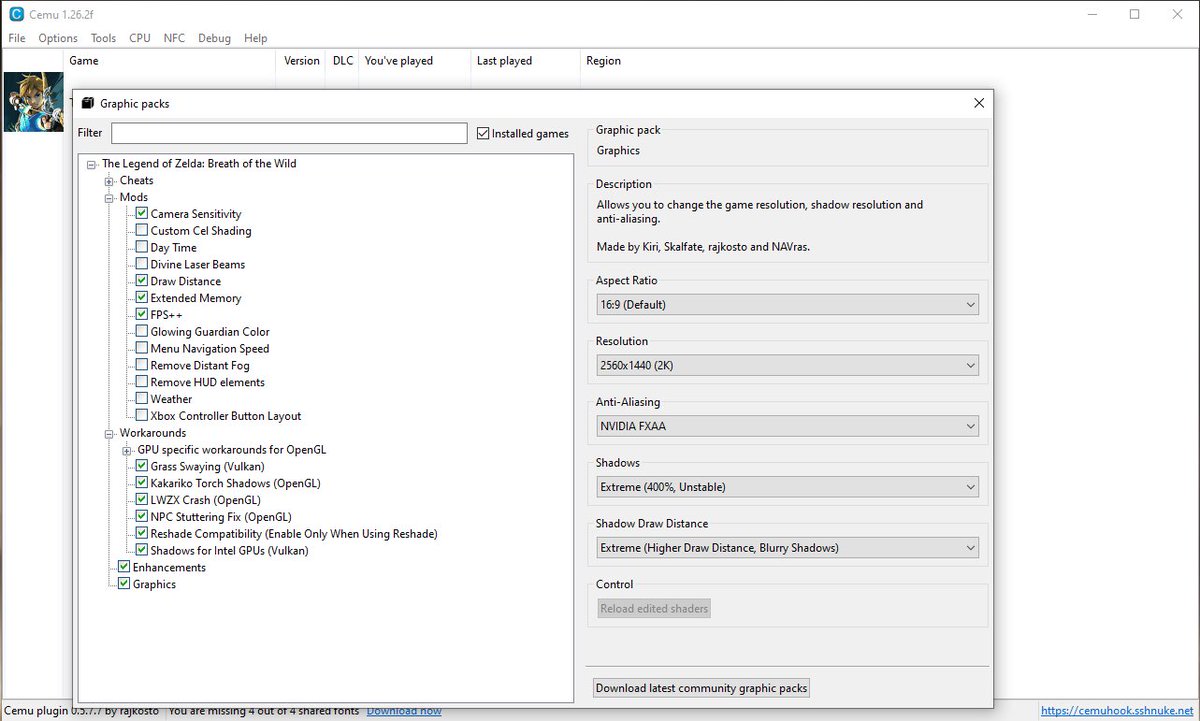This screenshot has width=1200, height=721.
Task: Sort by DLC column header
Action: [343, 61]
